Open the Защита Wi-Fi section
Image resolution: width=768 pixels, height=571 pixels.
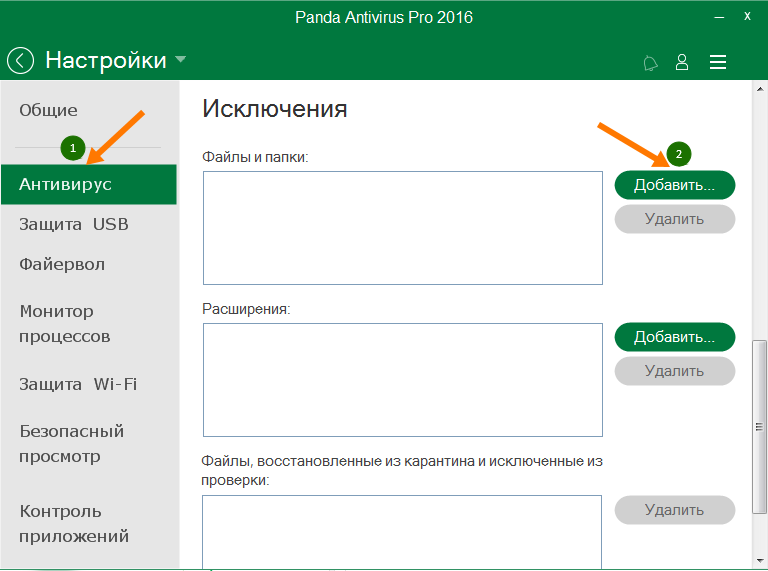click(78, 384)
